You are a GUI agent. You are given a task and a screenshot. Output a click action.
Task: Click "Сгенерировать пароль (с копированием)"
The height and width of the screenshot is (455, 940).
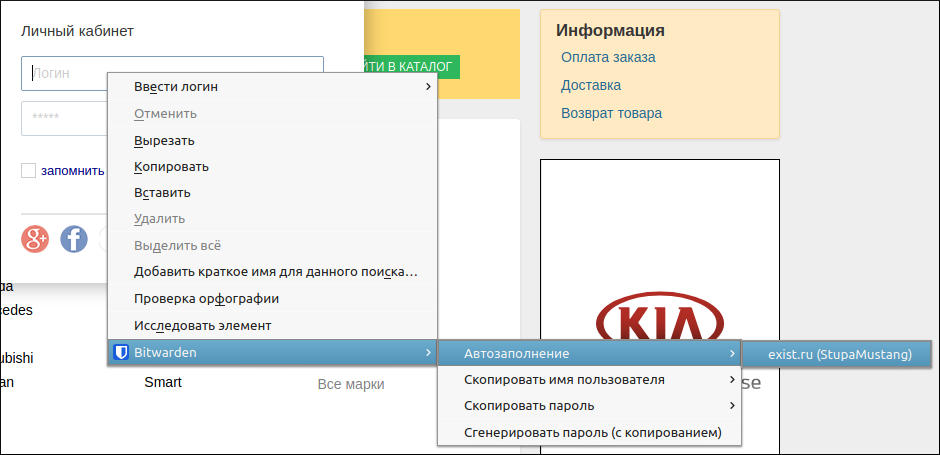tap(592, 433)
